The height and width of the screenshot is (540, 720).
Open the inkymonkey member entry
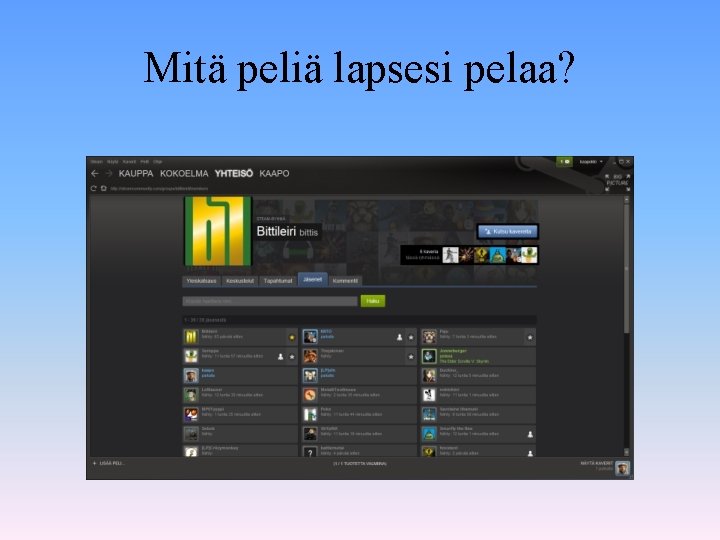tap(240, 450)
